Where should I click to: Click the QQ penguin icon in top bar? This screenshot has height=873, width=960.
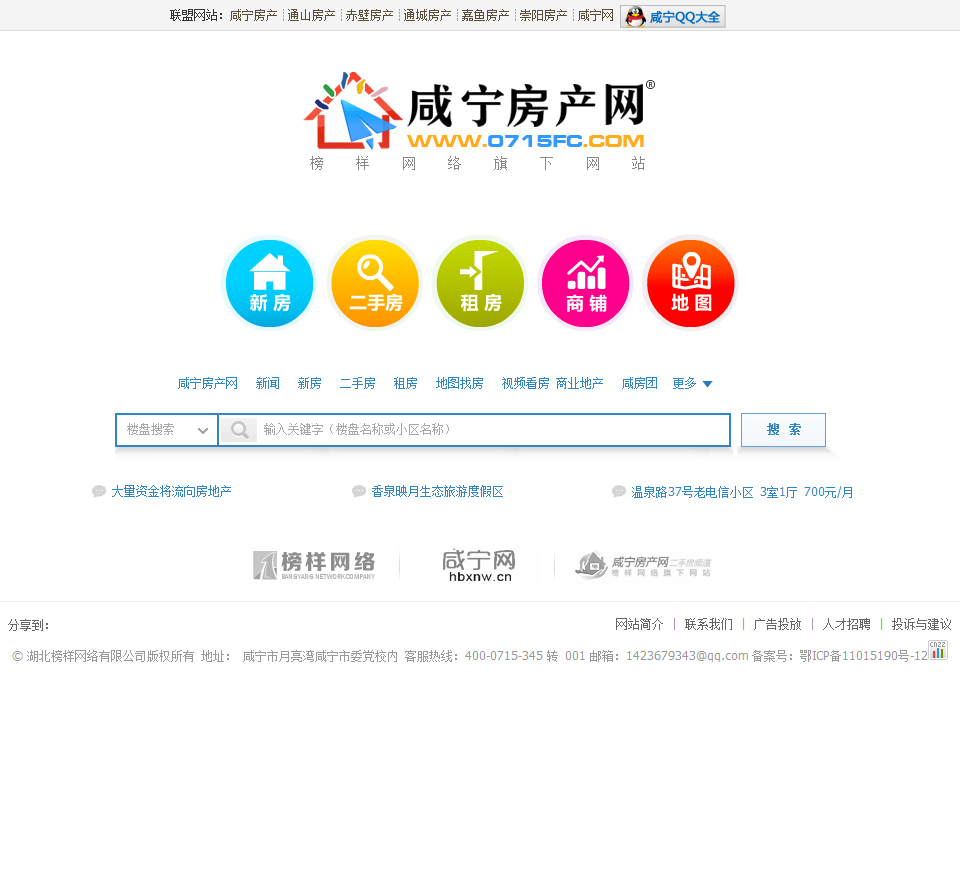coord(636,17)
